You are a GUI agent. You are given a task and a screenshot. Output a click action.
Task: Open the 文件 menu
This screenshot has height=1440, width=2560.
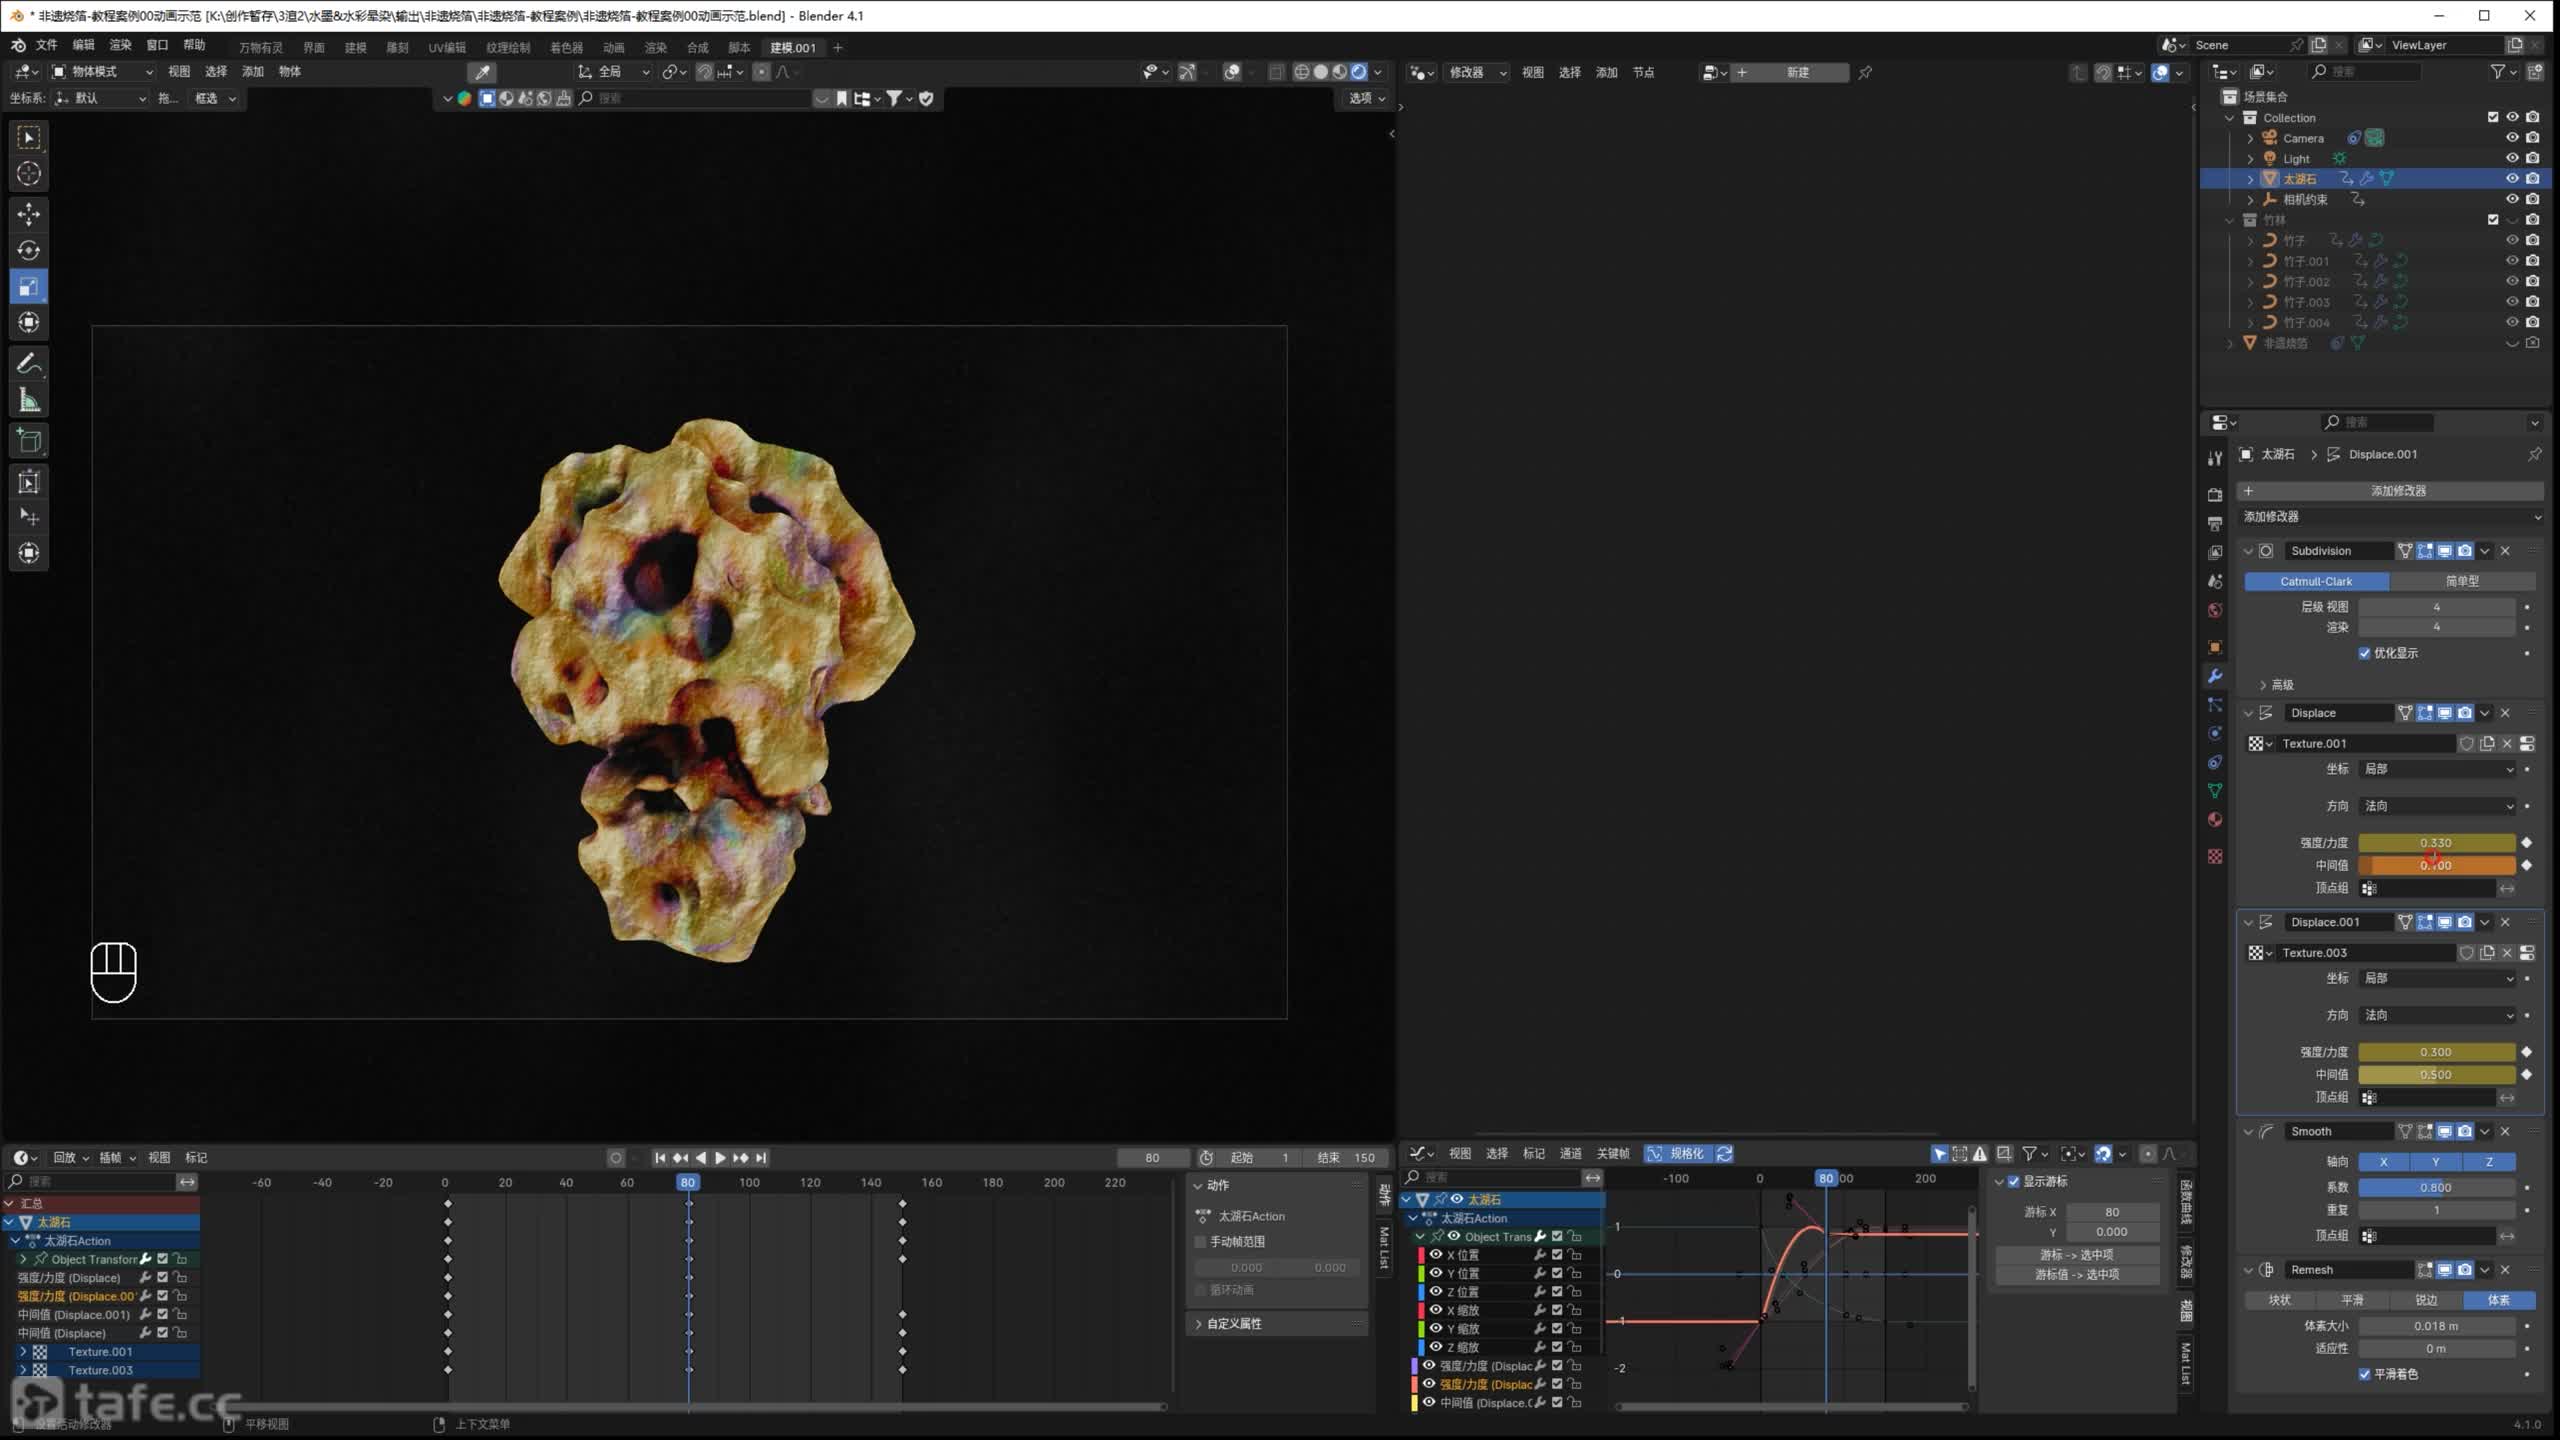47,45
